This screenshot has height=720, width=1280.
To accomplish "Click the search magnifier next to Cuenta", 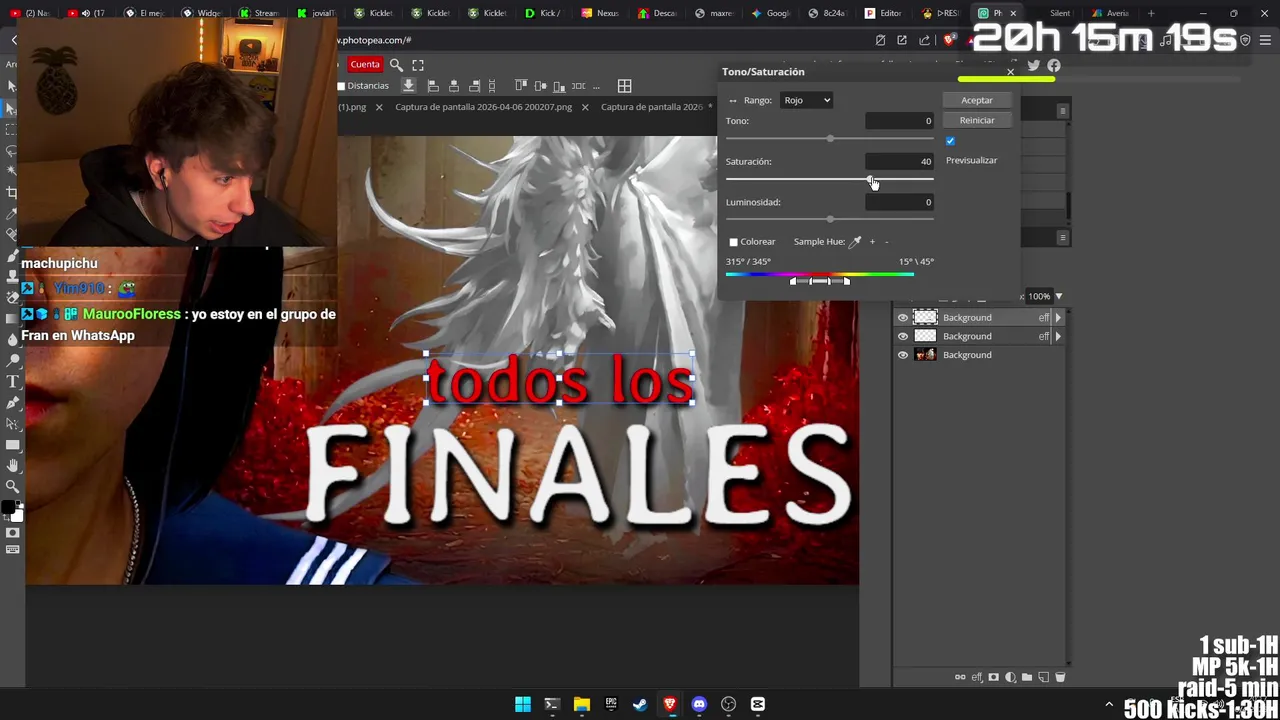I will [x=396, y=65].
